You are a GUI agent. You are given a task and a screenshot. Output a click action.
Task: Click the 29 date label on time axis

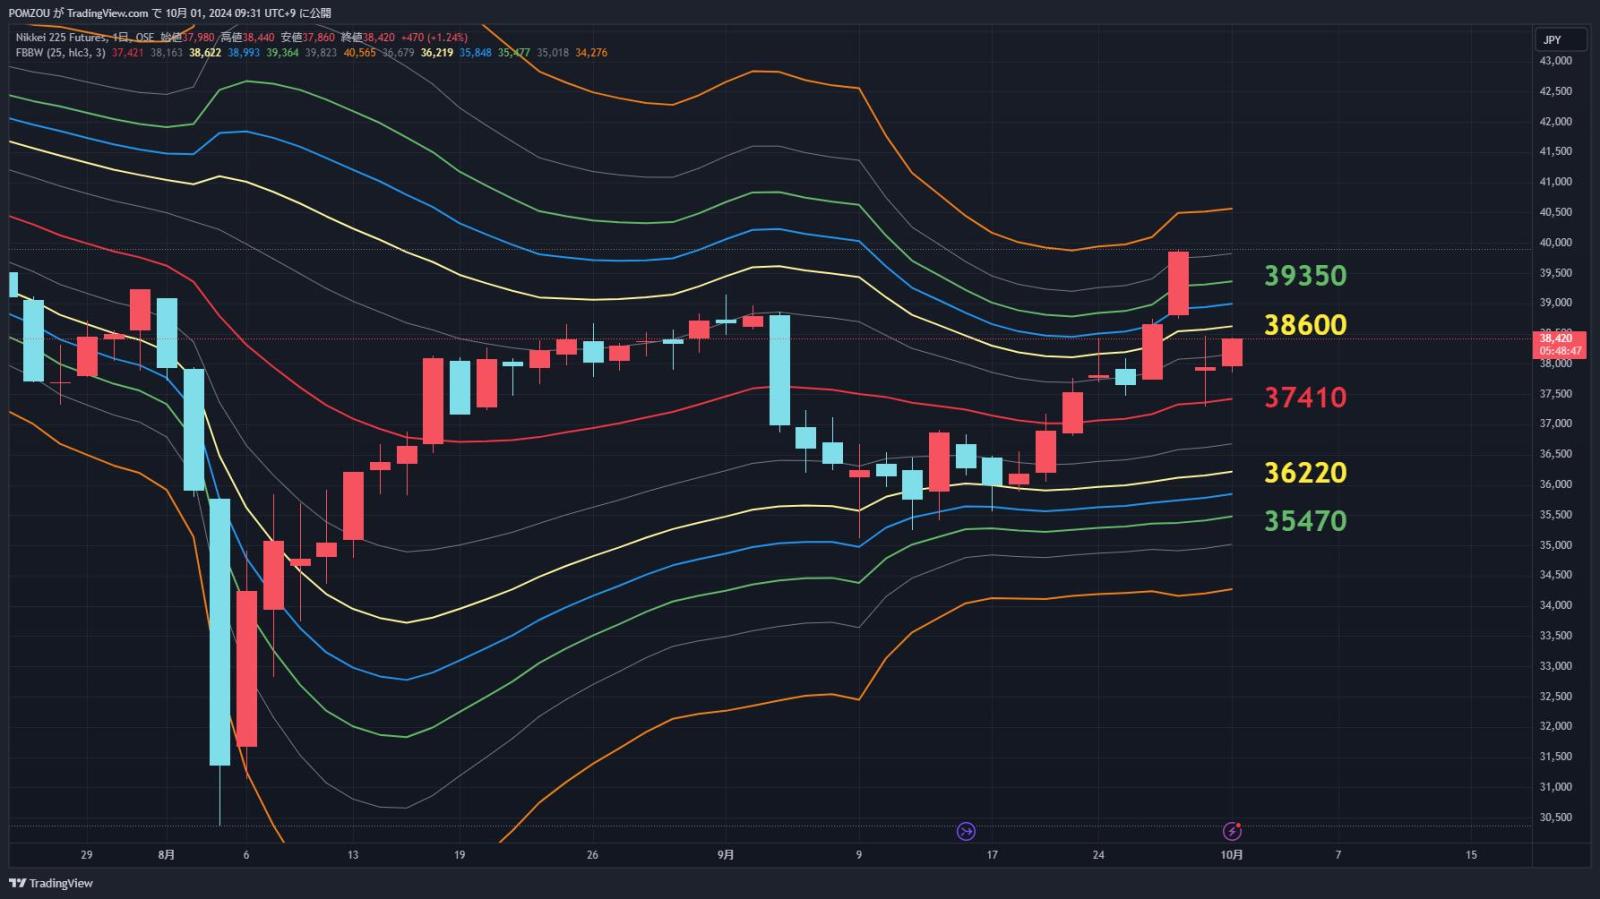click(87, 855)
